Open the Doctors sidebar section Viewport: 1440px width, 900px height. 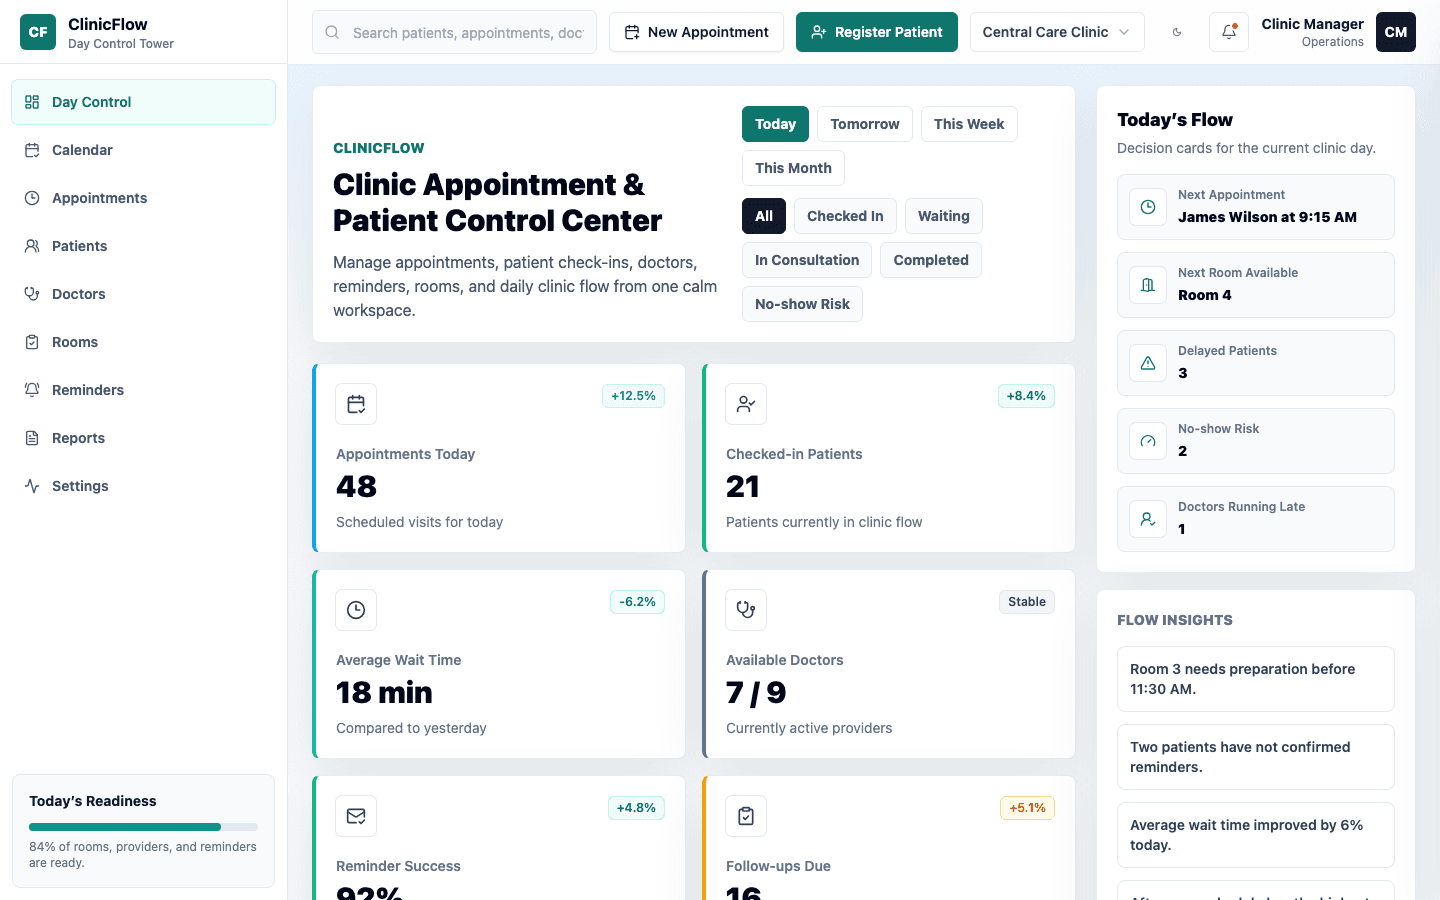pyautogui.click(x=143, y=294)
